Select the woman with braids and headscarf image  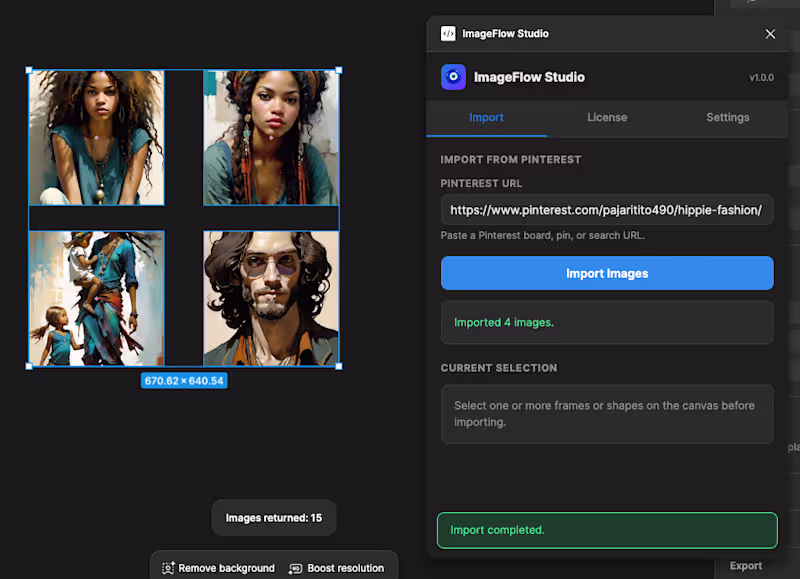coord(271,138)
